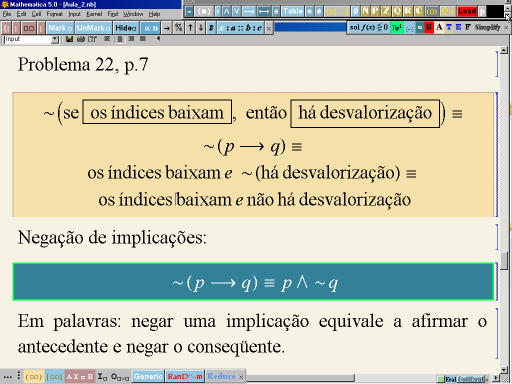Click the A·X = B matrix button
The height and width of the screenshot is (384, 512).
[79, 377]
